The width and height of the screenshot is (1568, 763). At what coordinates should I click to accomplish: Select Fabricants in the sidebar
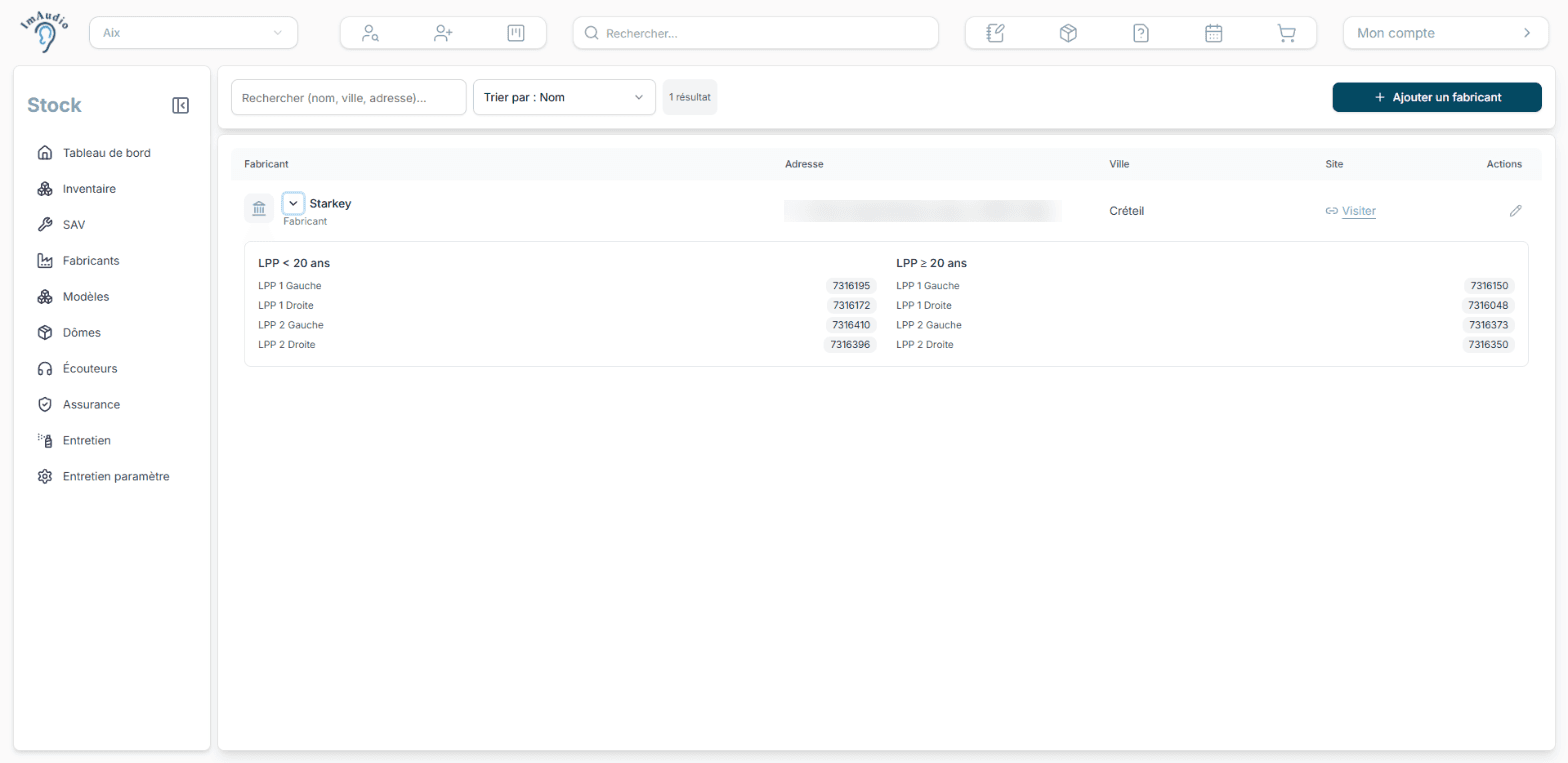(91, 261)
